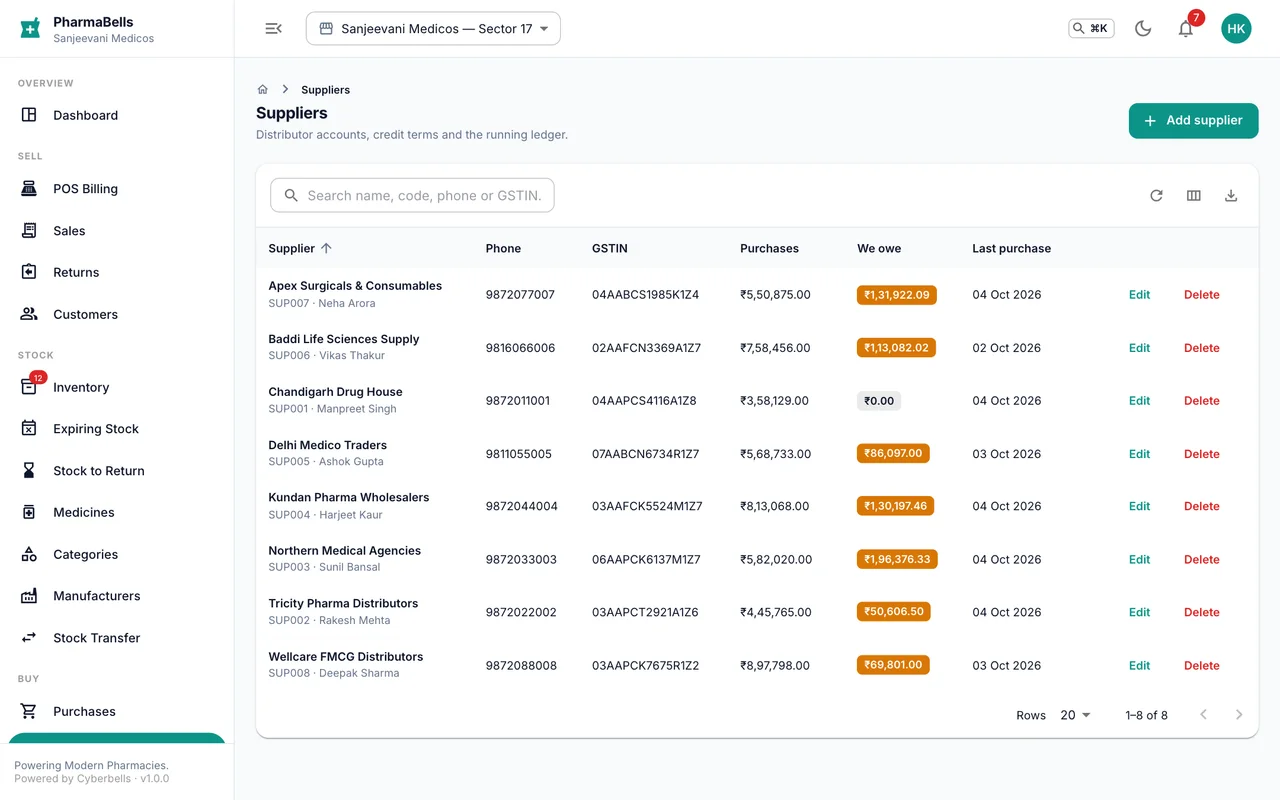Select GSTIN 07AABCN6734R1Z7 cell
Screen dimensions: 1280x800
(647, 454)
